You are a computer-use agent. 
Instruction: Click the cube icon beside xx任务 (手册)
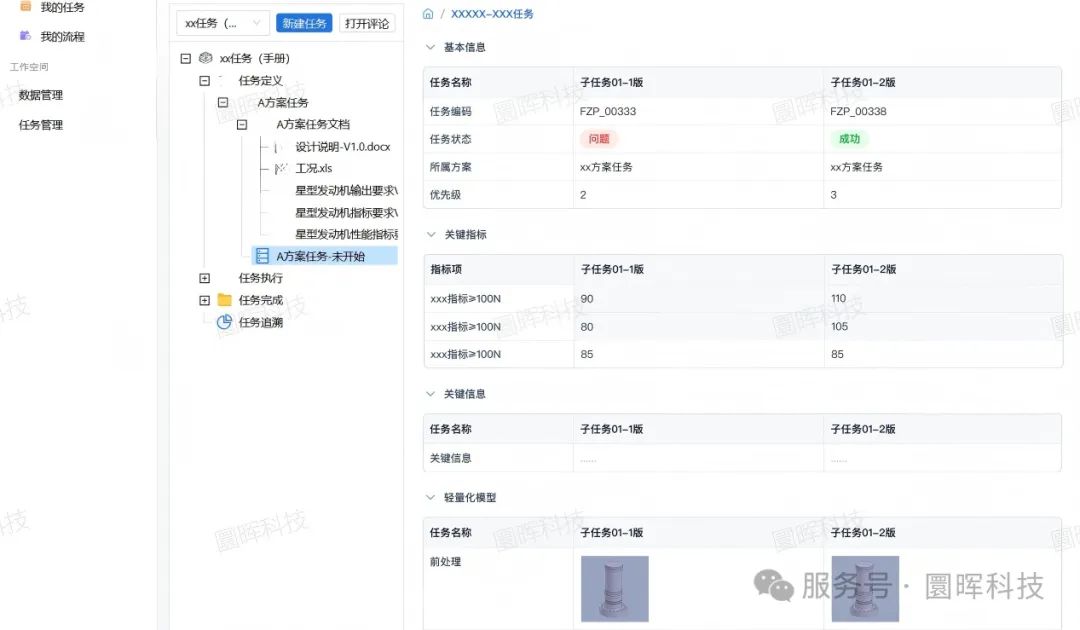pyautogui.click(x=205, y=59)
